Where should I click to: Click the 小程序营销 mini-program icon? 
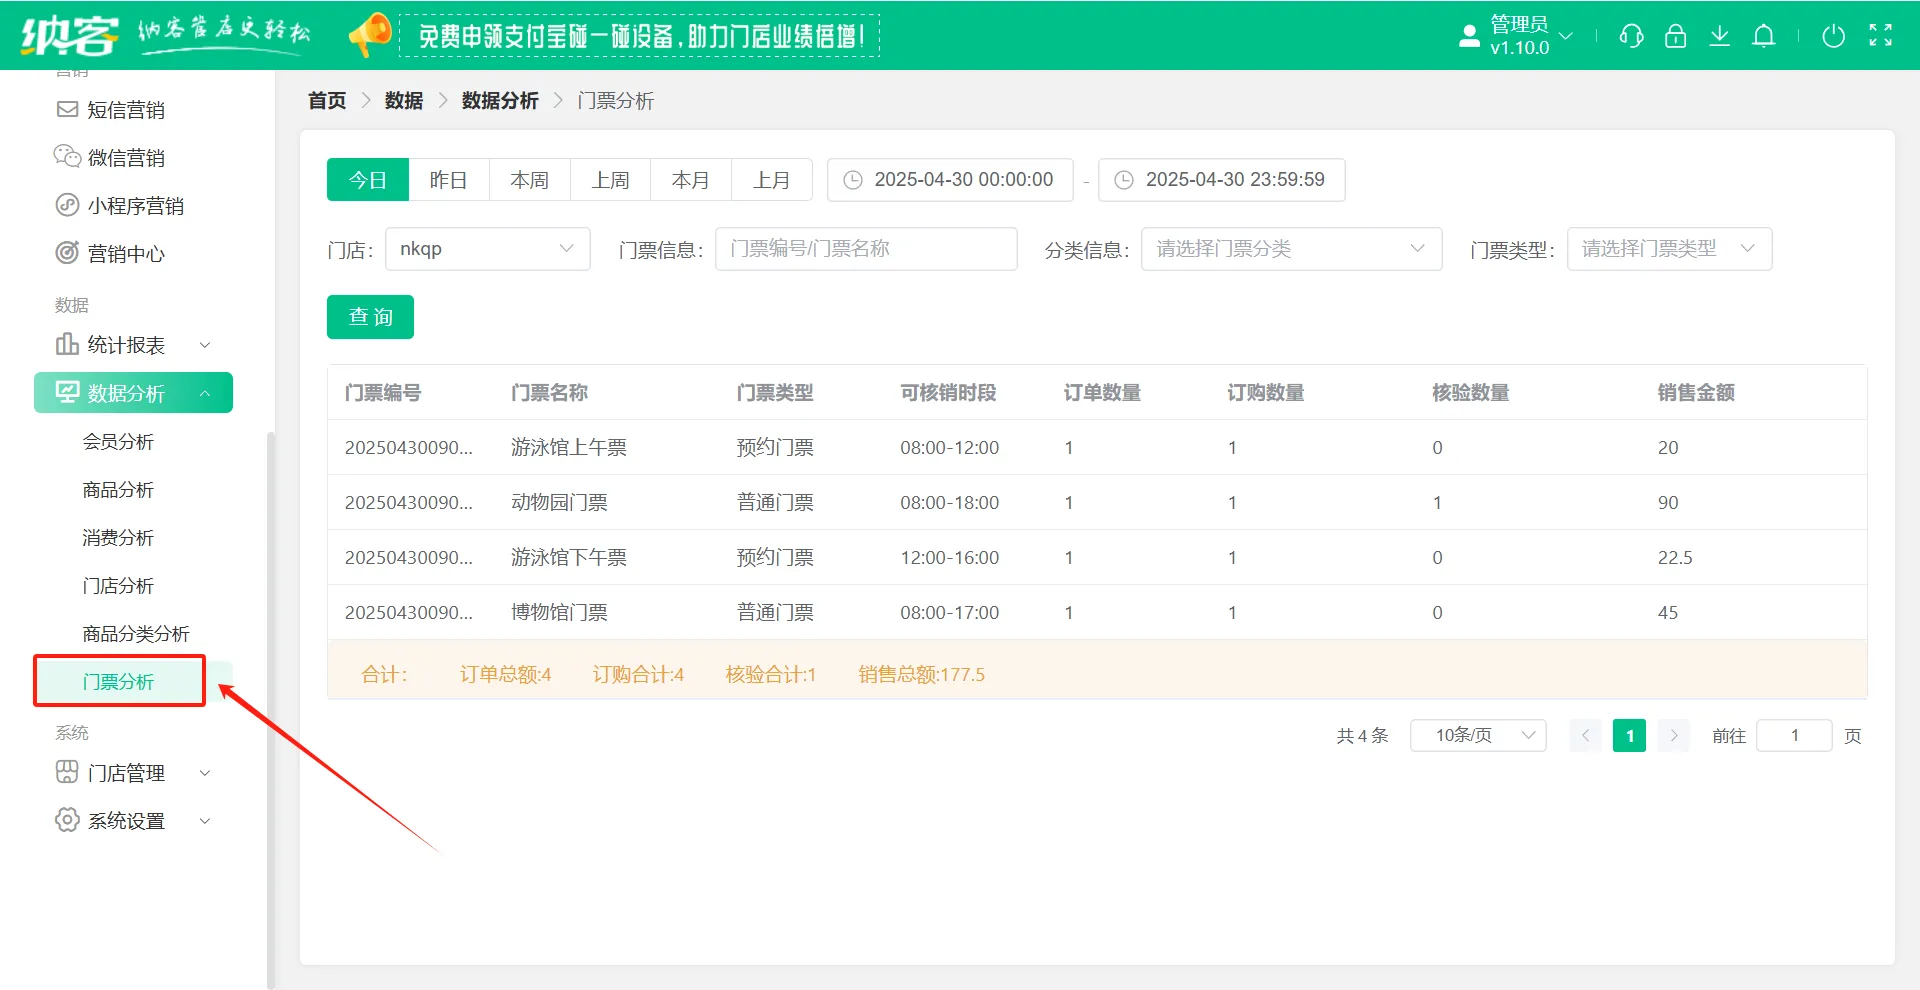click(67, 205)
